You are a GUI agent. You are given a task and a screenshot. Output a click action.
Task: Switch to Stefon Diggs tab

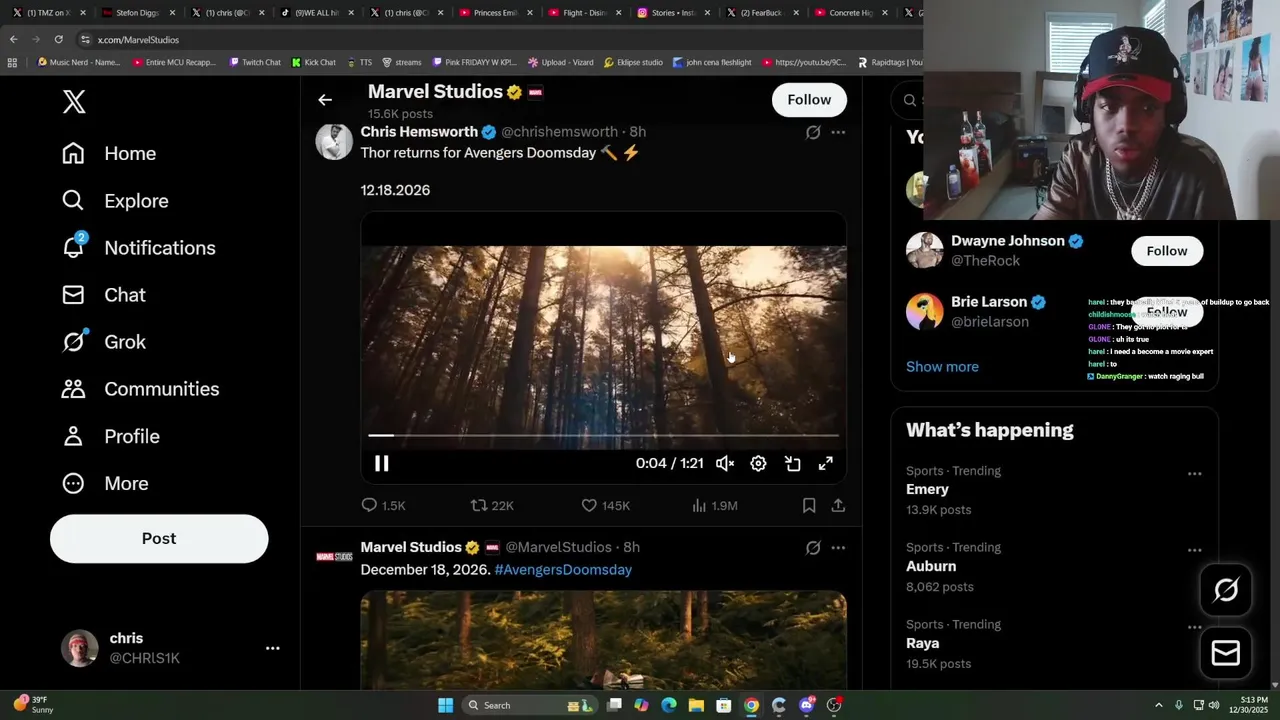(137, 13)
